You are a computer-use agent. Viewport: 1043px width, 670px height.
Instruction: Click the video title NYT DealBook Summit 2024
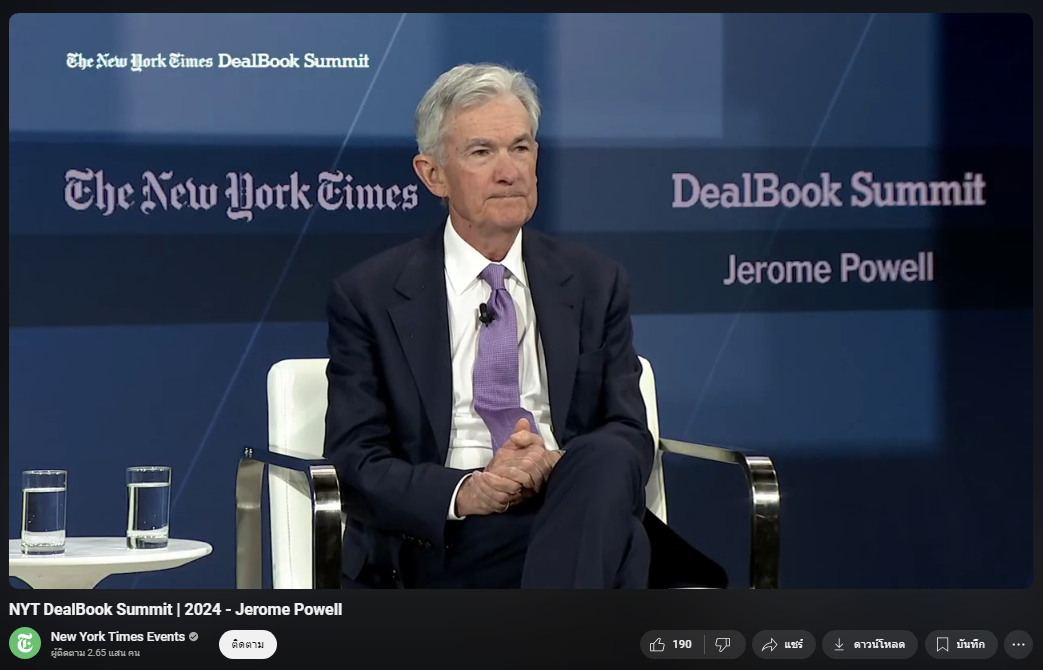click(176, 609)
